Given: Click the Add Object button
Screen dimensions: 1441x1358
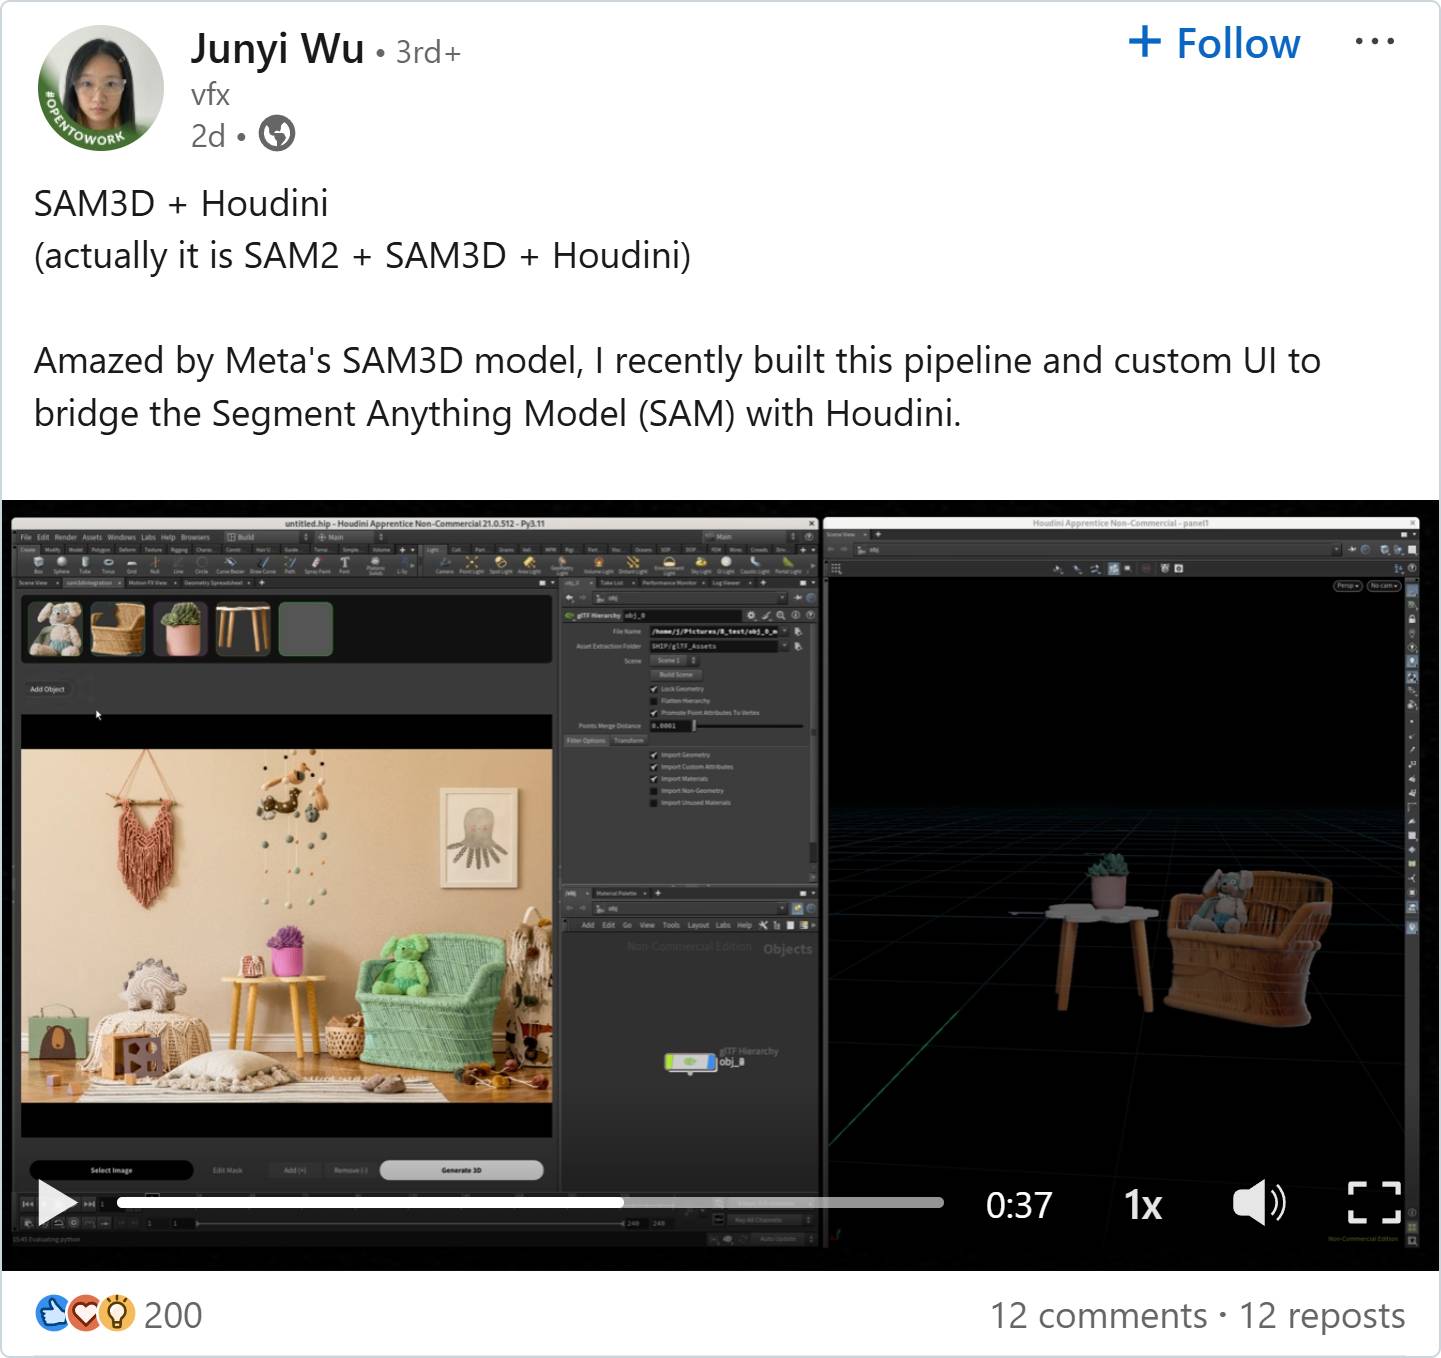Looking at the screenshot, I should (x=47, y=689).
